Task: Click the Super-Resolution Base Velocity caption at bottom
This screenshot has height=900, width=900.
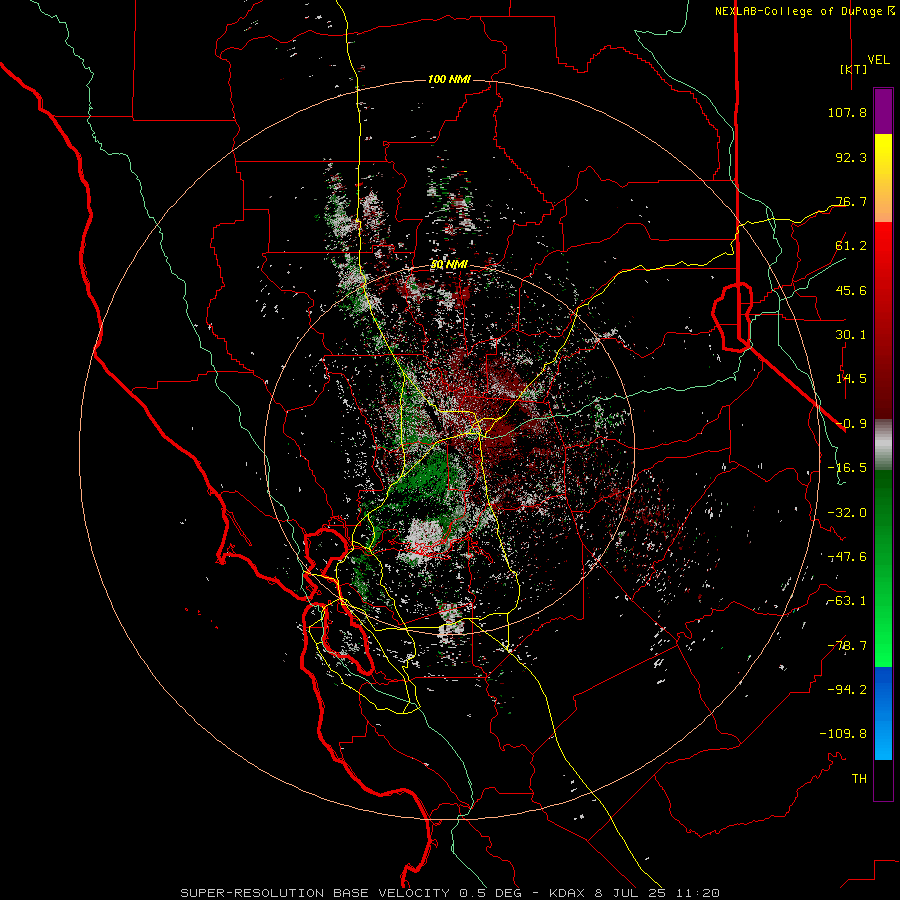Action: click(x=450, y=893)
